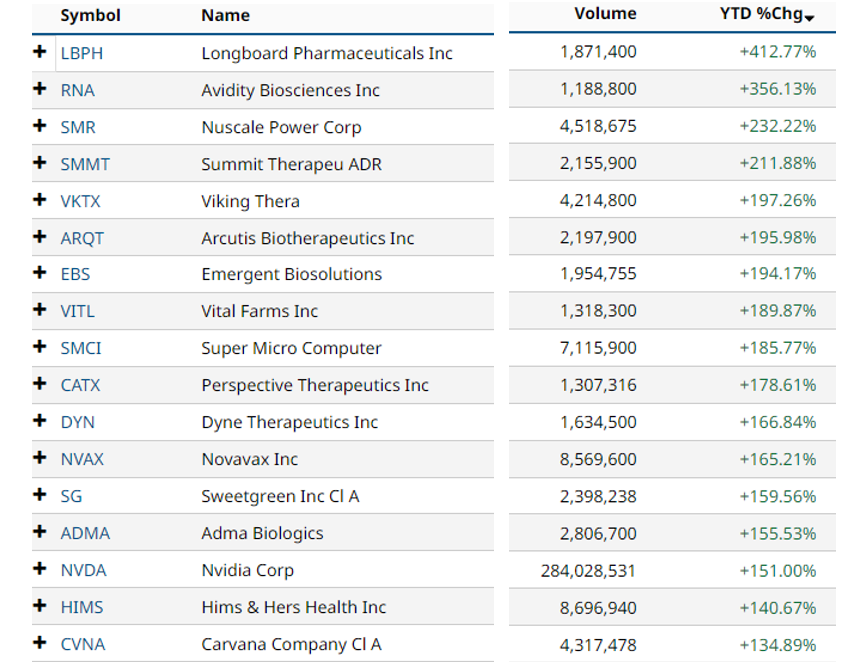Click the Name column header
Image resolution: width=842 pixels, height=662 pixels.
tap(225, 15)
